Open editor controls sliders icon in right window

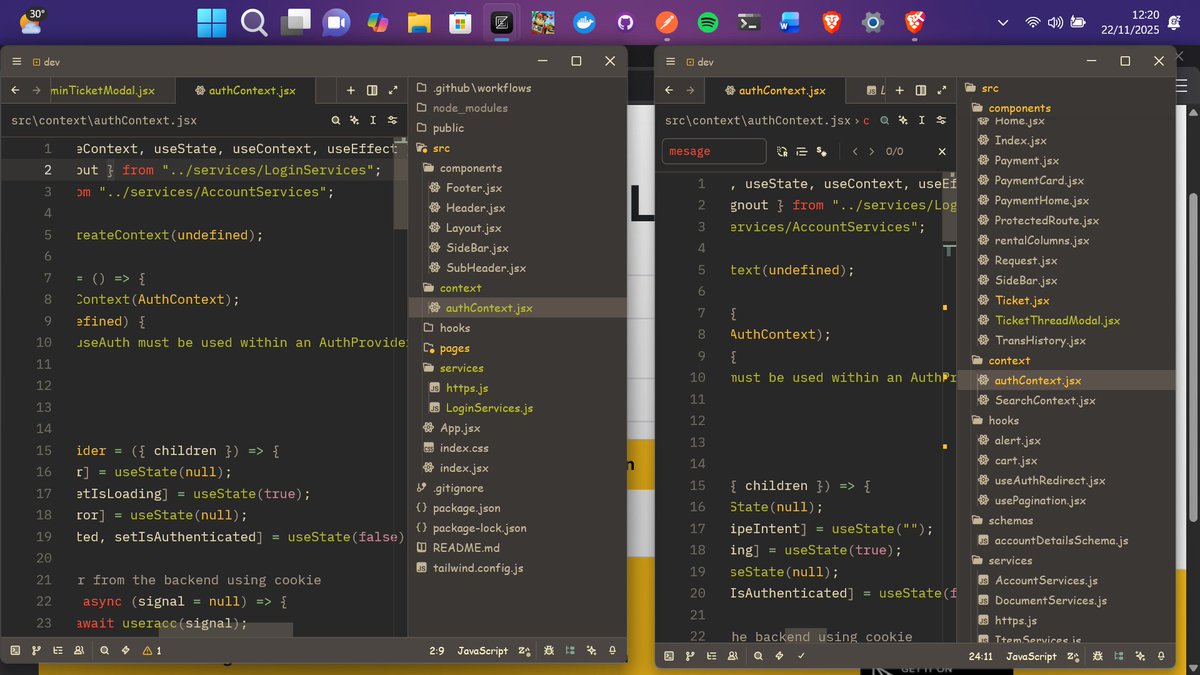click(x=941, y=120)
